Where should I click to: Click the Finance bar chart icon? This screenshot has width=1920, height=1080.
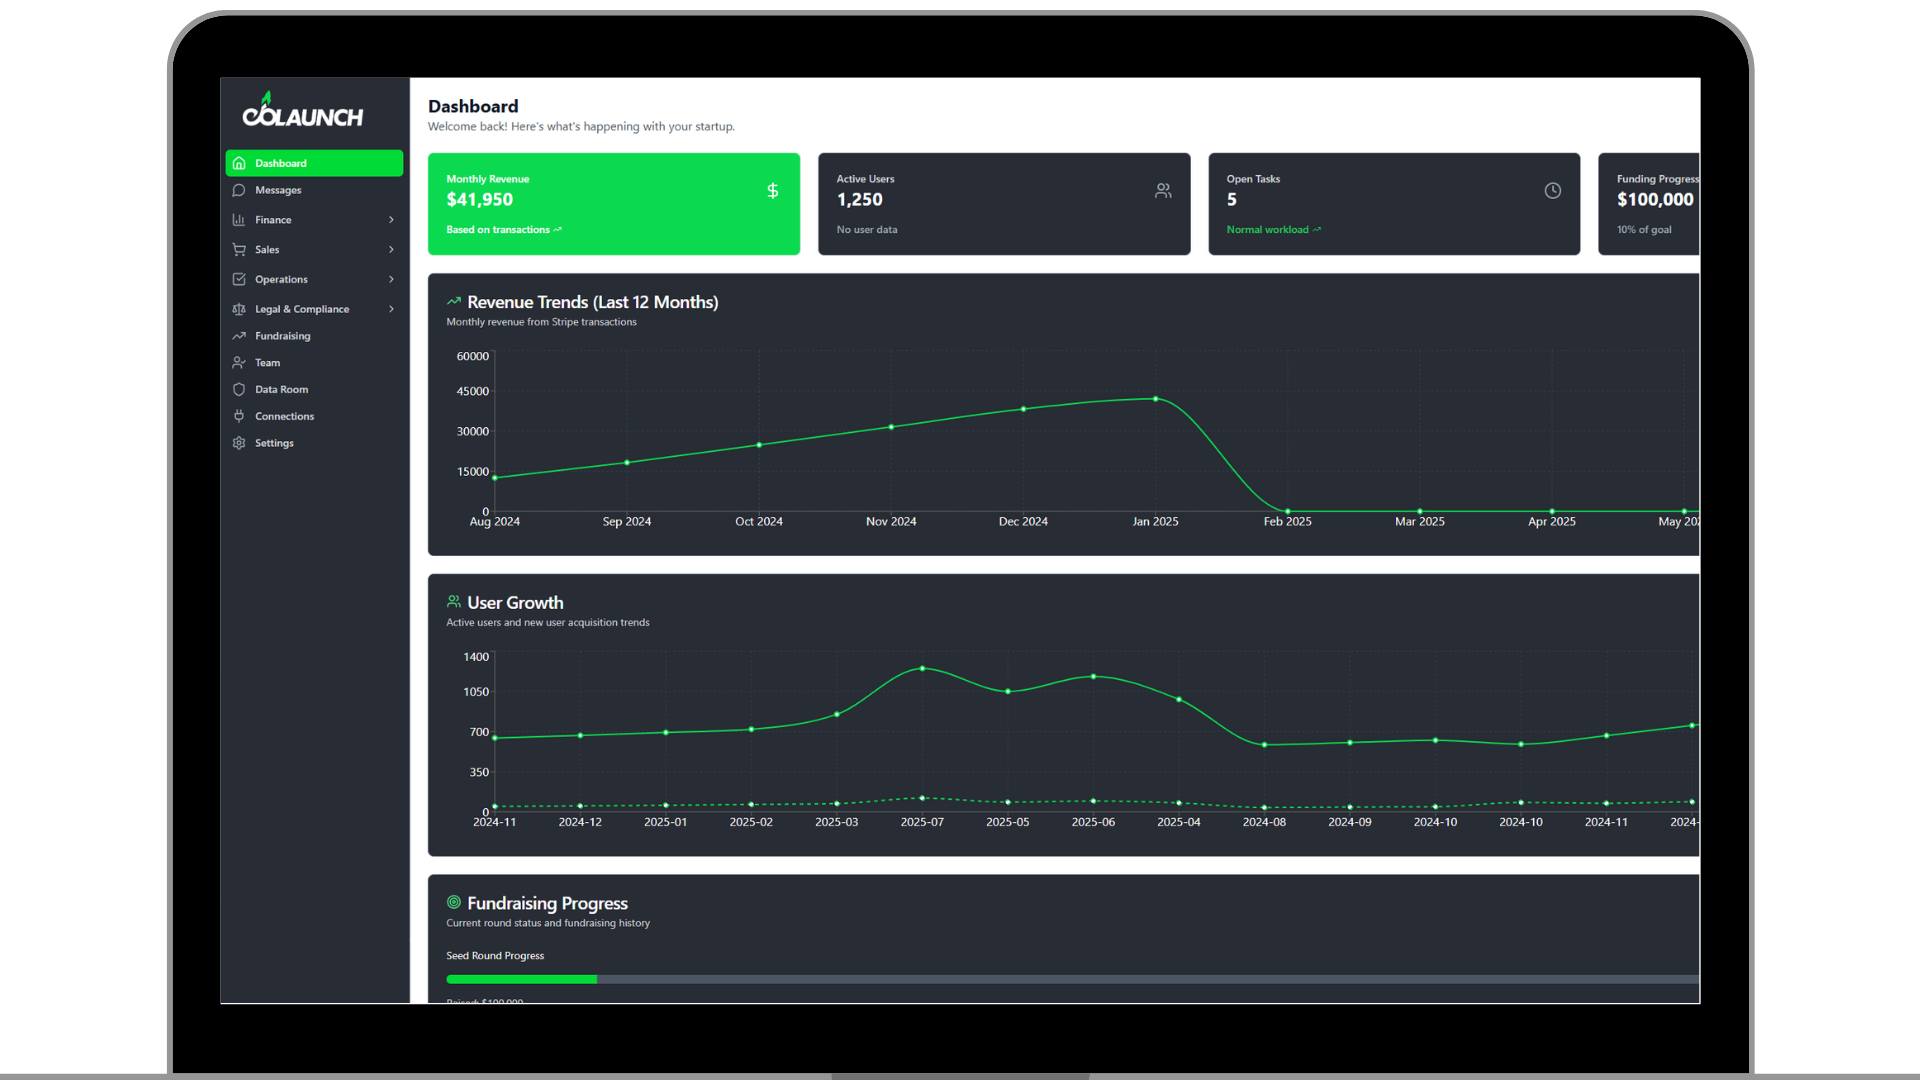pos(239,220)
